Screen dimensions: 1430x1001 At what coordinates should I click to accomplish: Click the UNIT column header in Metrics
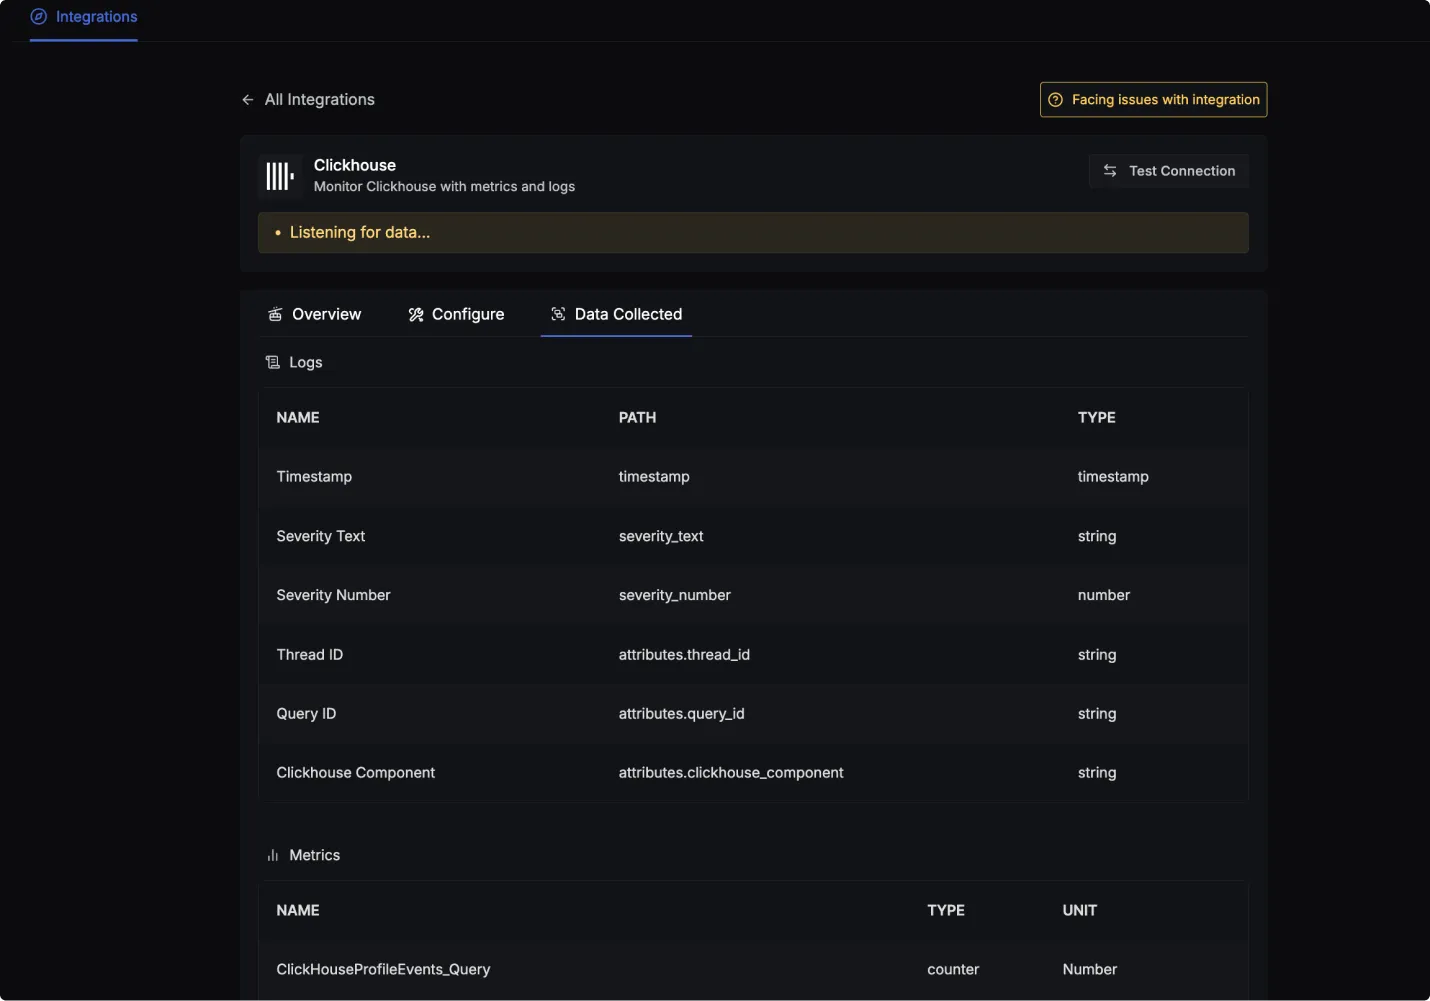click(1080, 911)
